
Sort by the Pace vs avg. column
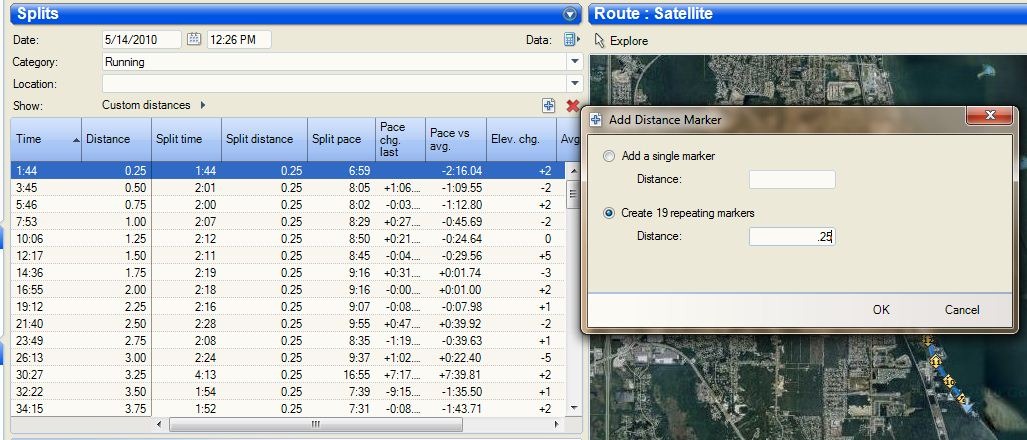click(x=456, y=139)
